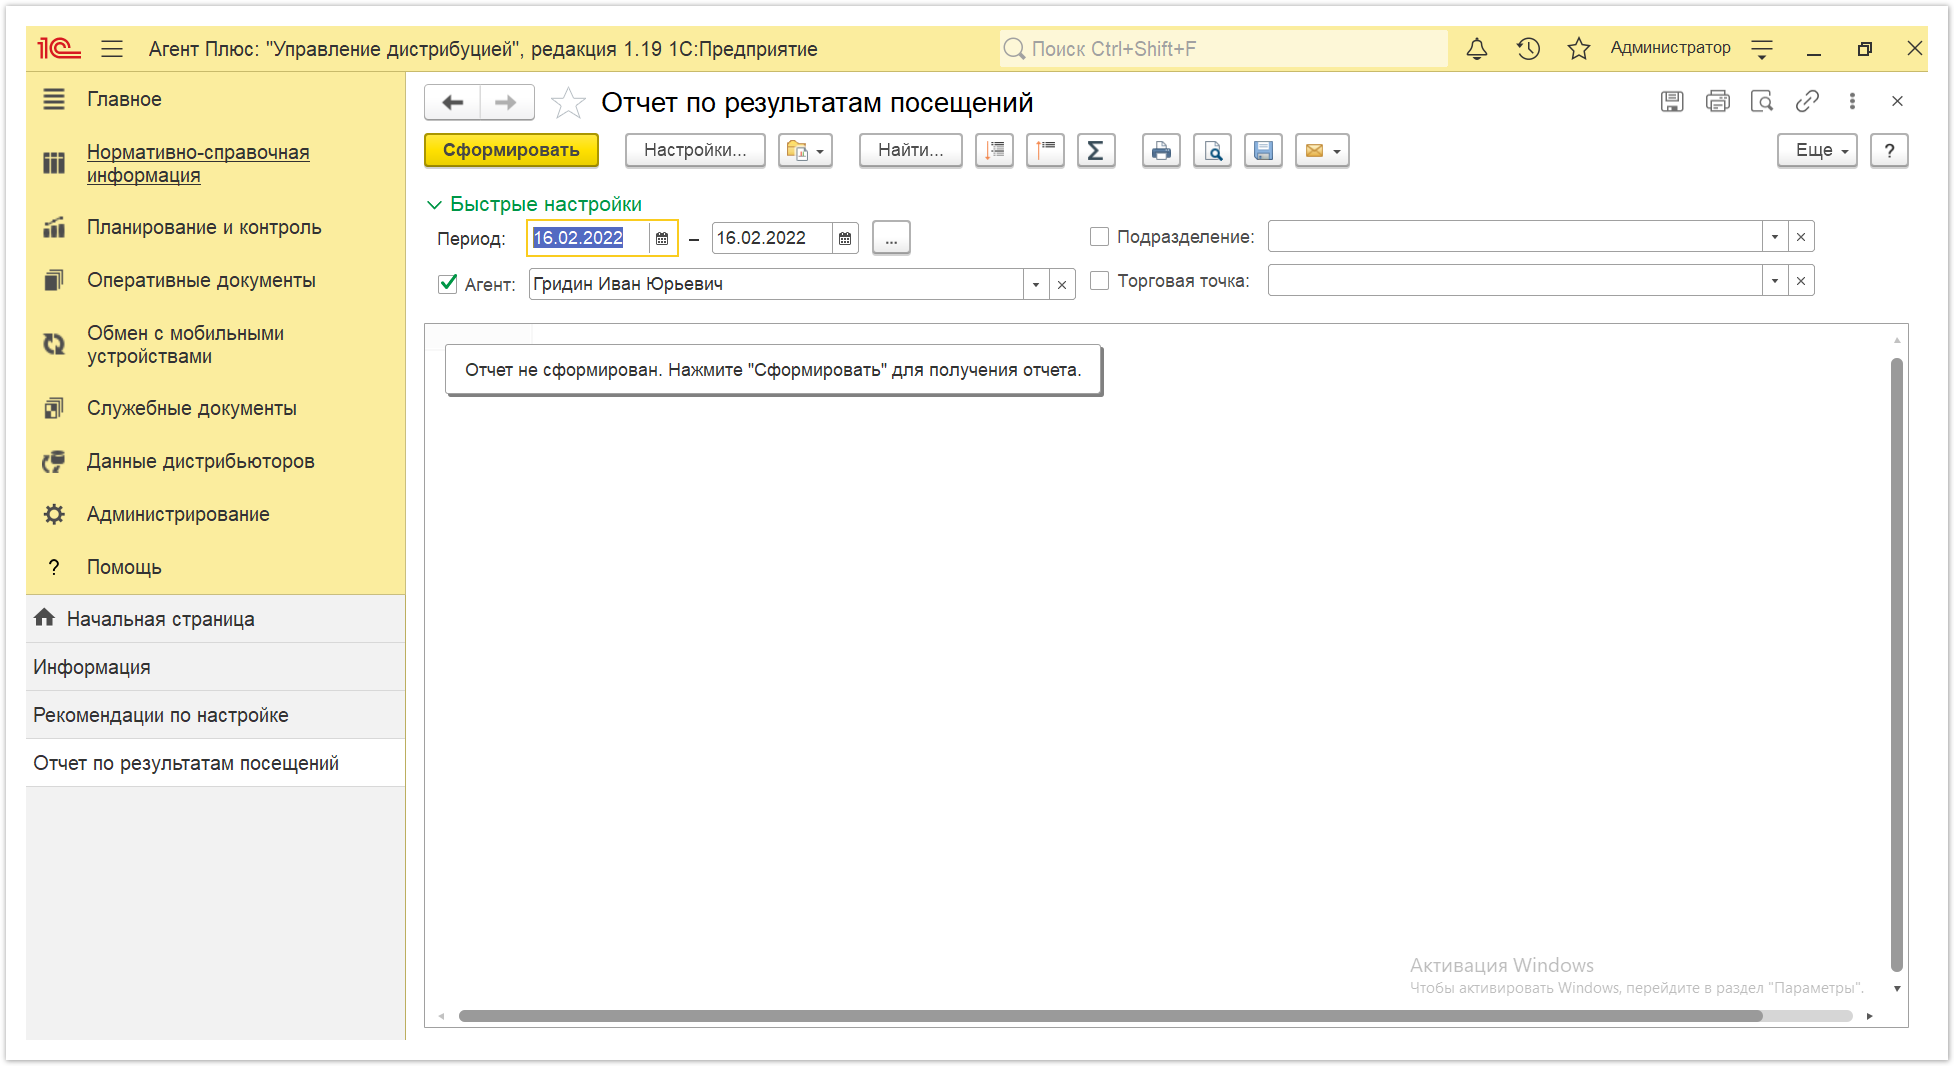Open calendar for period start date
Viewport: 1954px width, 1066px height.
click(662, 238)
